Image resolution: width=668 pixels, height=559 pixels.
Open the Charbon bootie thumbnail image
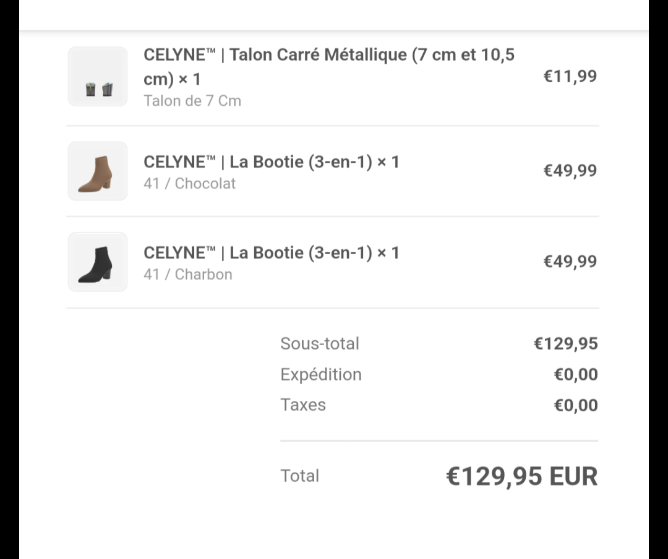98,262
